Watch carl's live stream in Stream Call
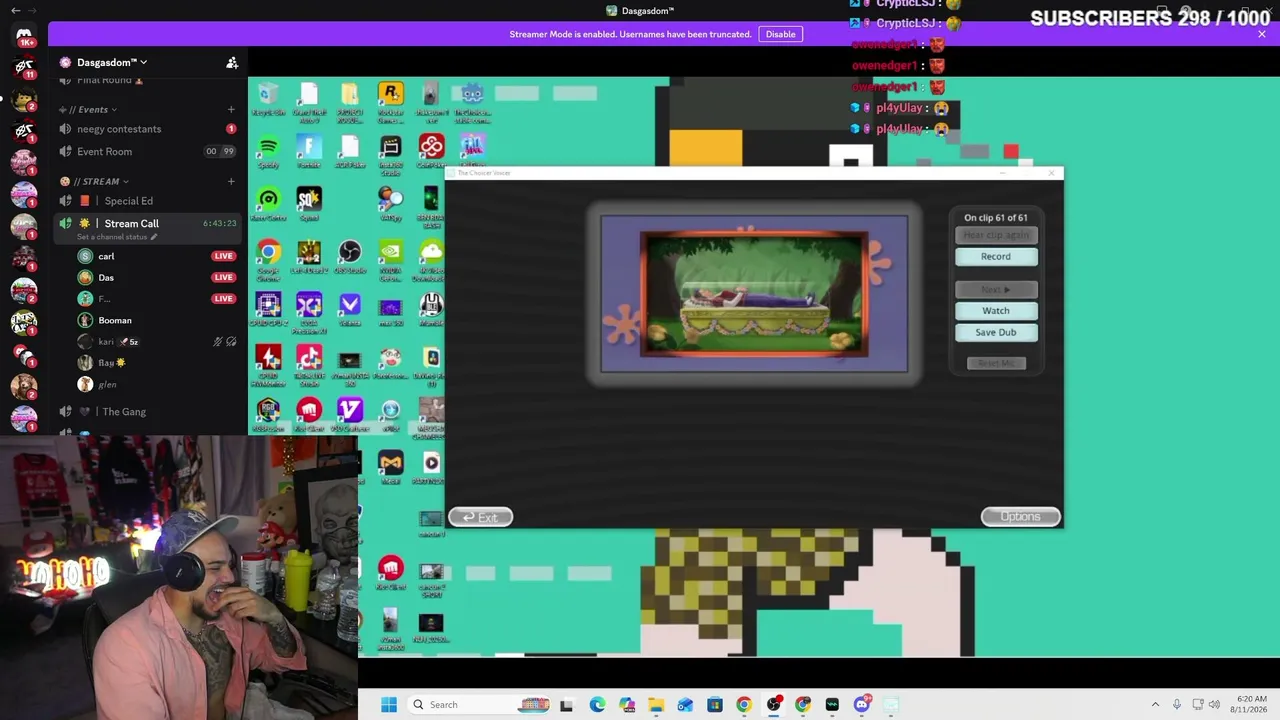Image resolution: width=1280 pixels, height=720 pixels. pos(223,256)
